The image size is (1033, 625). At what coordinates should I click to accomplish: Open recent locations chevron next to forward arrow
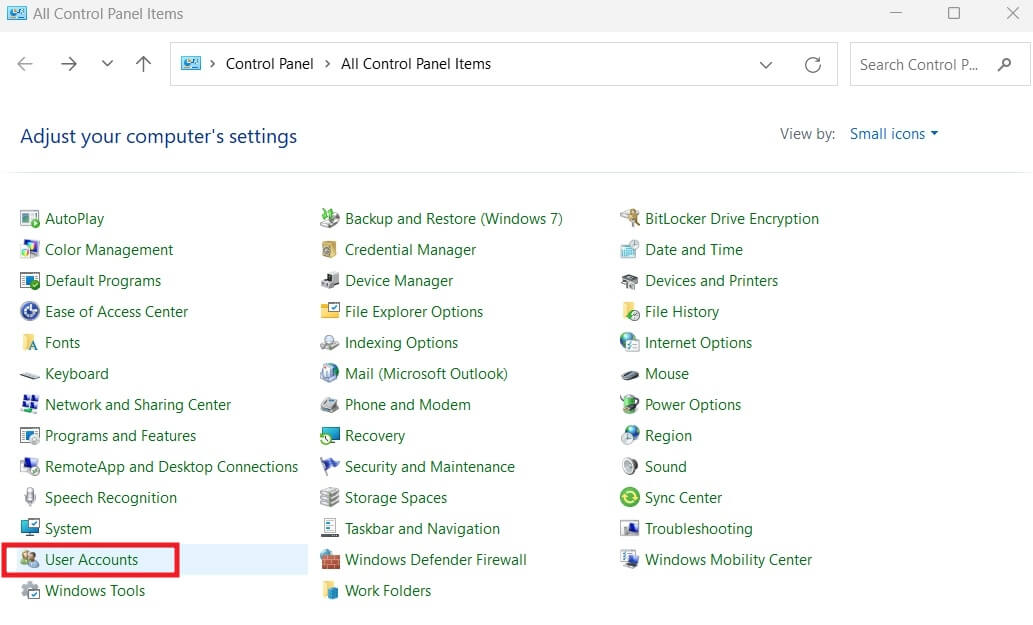pos(107,63)
